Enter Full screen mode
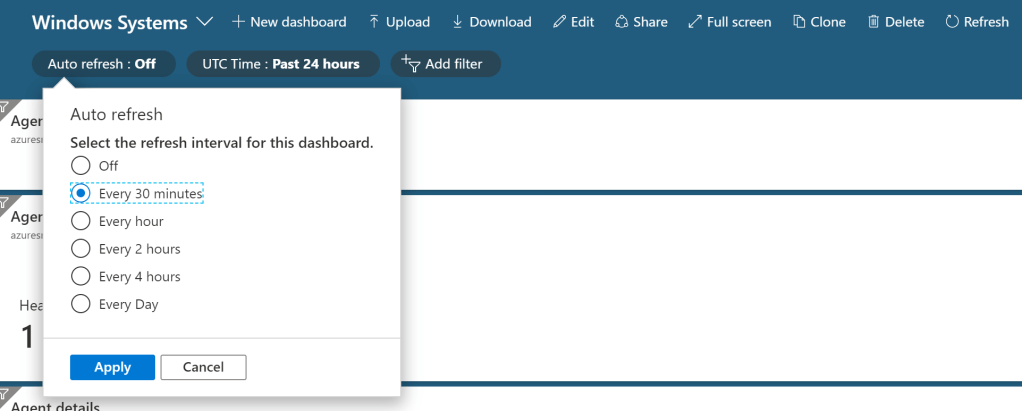 pos(730,22)
